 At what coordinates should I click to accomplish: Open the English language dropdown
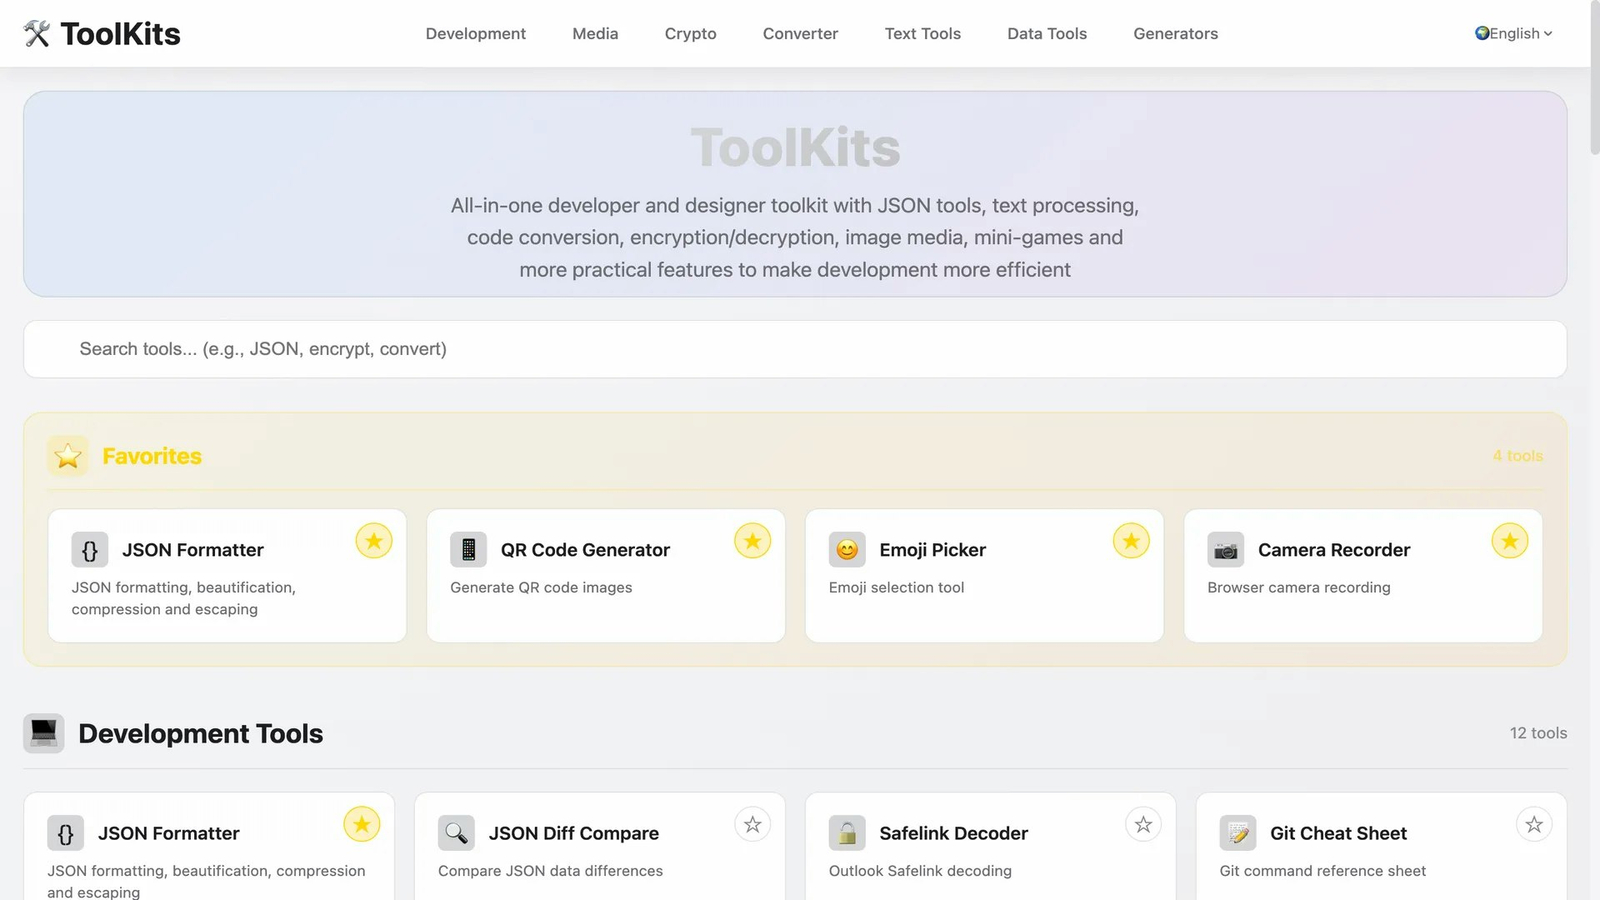(1513, 34)
